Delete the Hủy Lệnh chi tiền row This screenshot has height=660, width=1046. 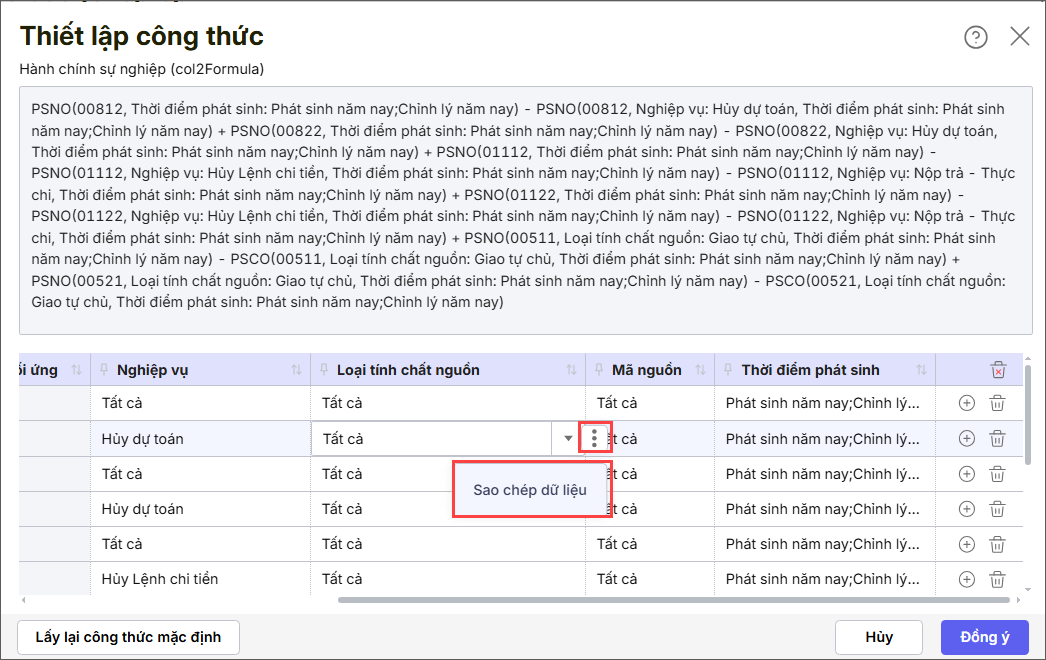click(997, 579)
